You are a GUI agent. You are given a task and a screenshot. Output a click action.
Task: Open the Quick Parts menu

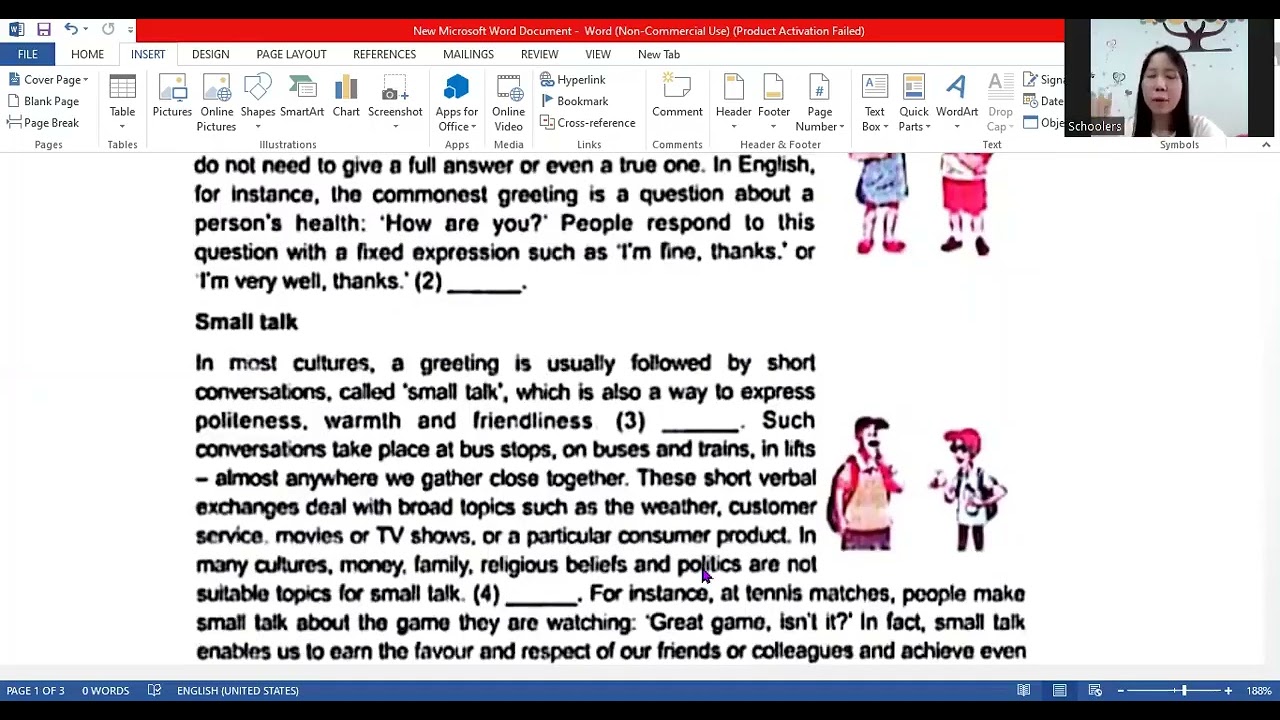point(913,102)
